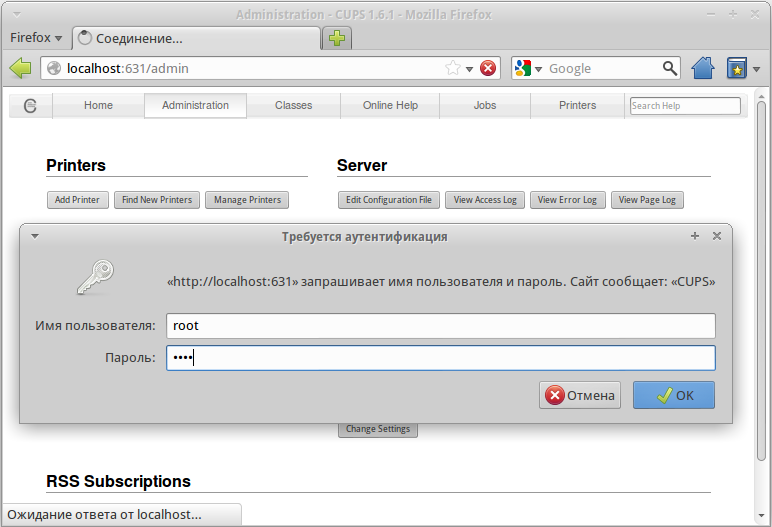Screen dimensions: 772x527
Task: Click the Search Help field
Action: coord(685,106)
